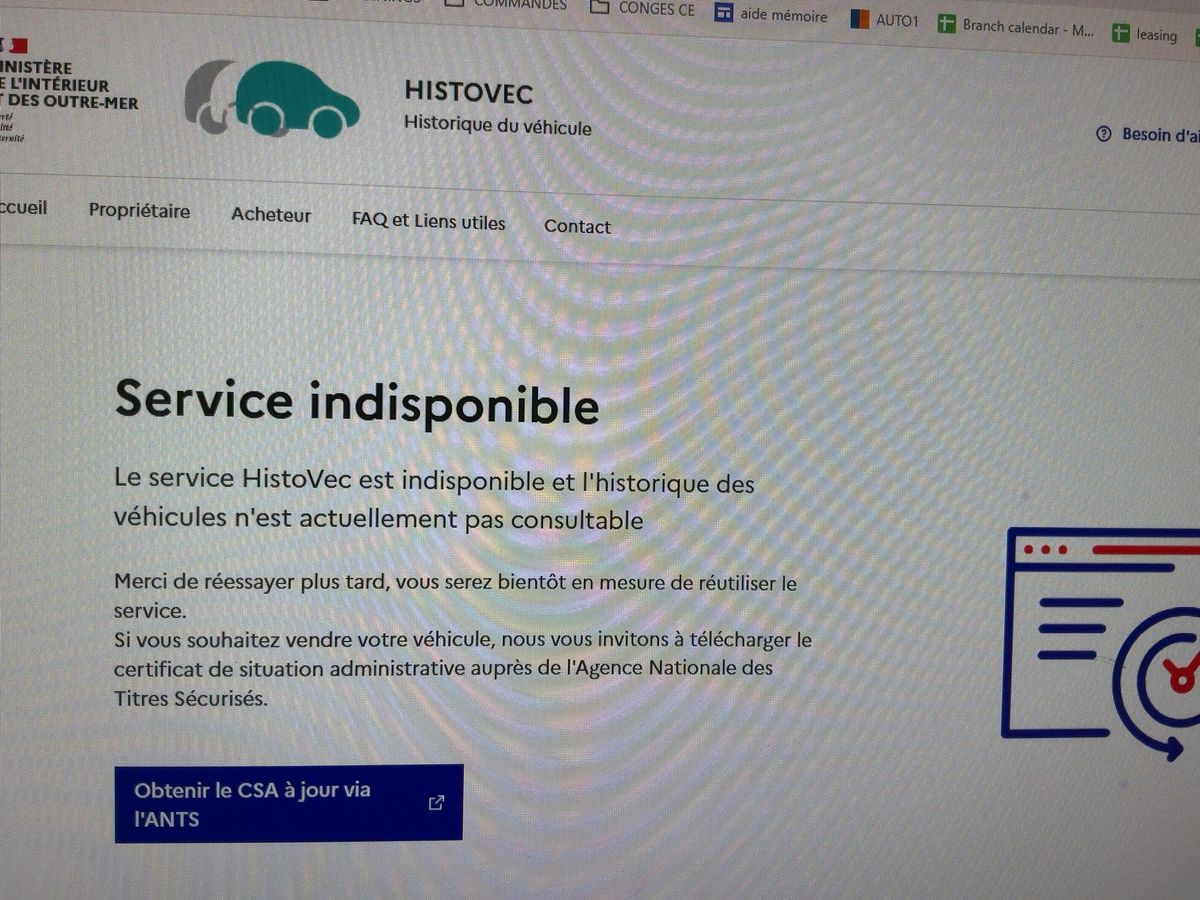Image resolution: width=1200 pixels, height=900 pixels.
Task: Click the HistoVec car logo
Action: click(x=271, y=98)
